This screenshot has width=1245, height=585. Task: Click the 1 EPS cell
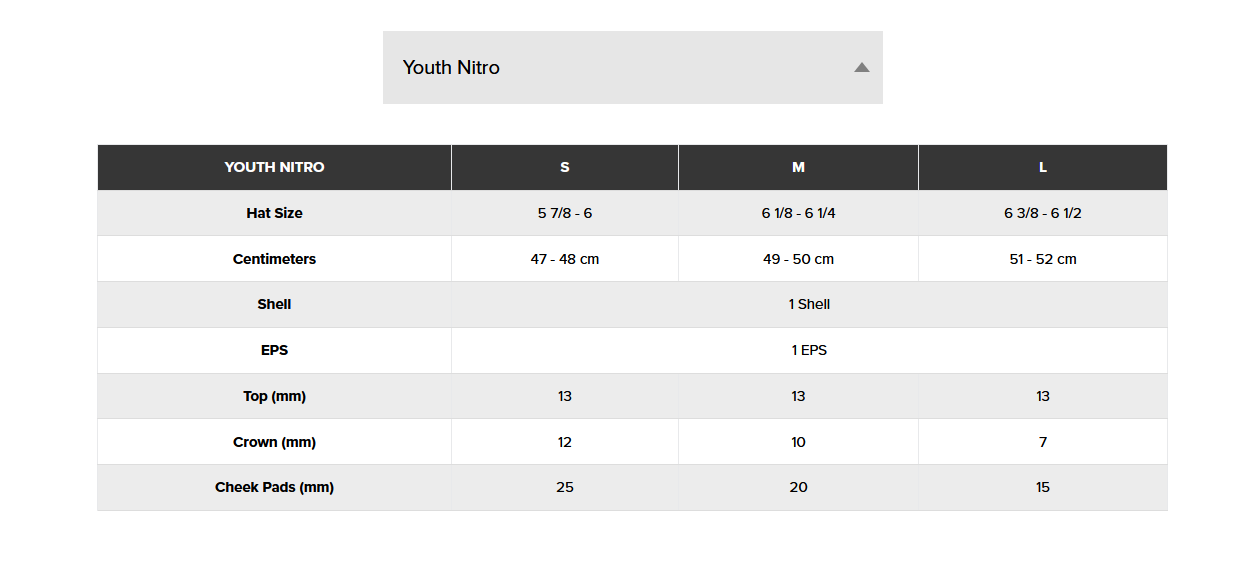809,350
